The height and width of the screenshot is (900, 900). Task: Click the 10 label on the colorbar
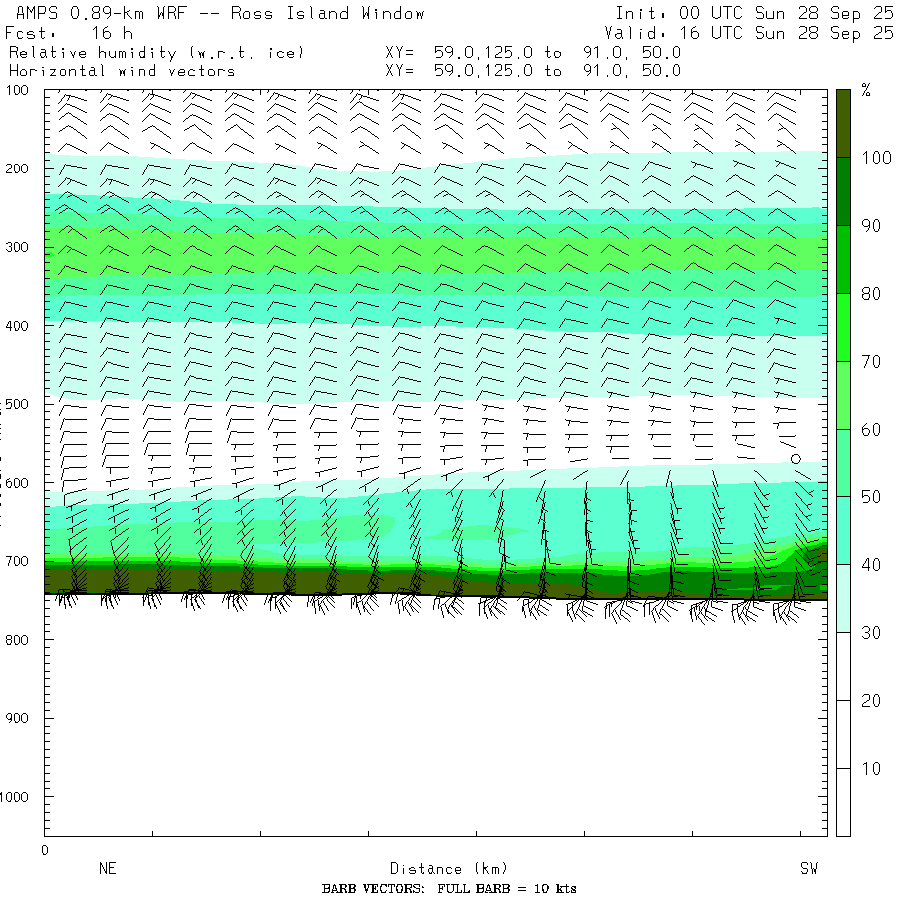[870, 768]
